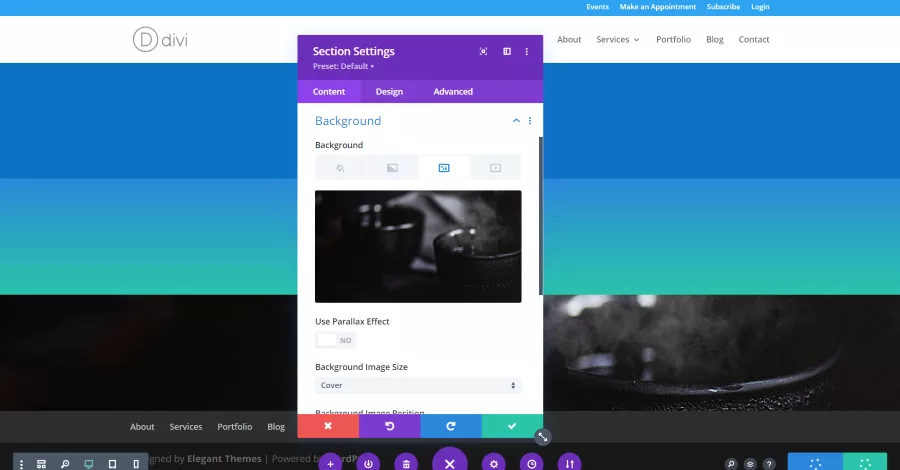
Task: Select the background color tab icon
Action: (340, 168)
